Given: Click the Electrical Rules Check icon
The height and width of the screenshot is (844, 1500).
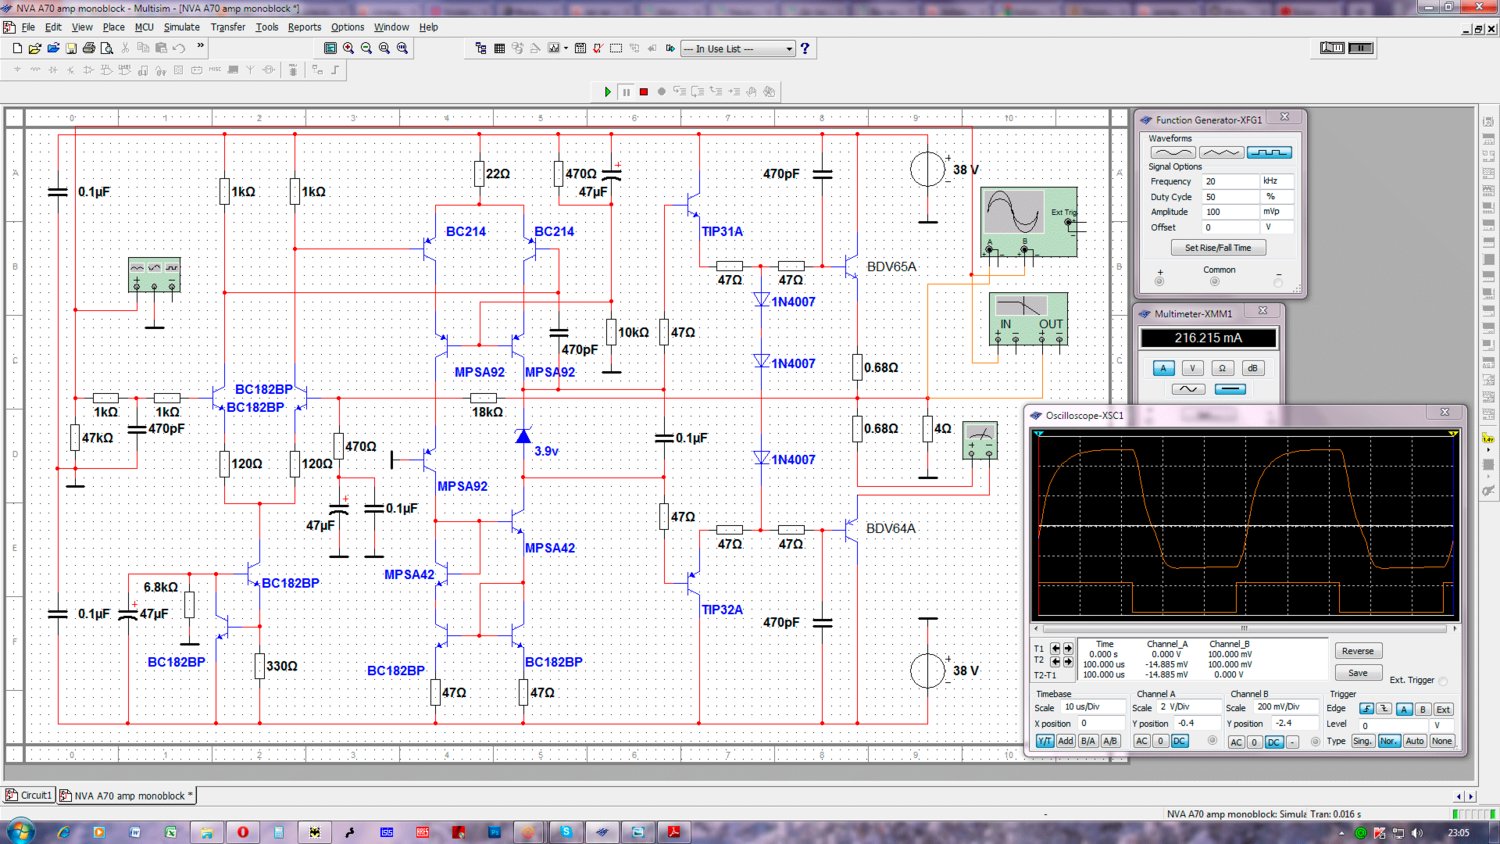Looking at the screenshot, I should click(x=598, y=48).
